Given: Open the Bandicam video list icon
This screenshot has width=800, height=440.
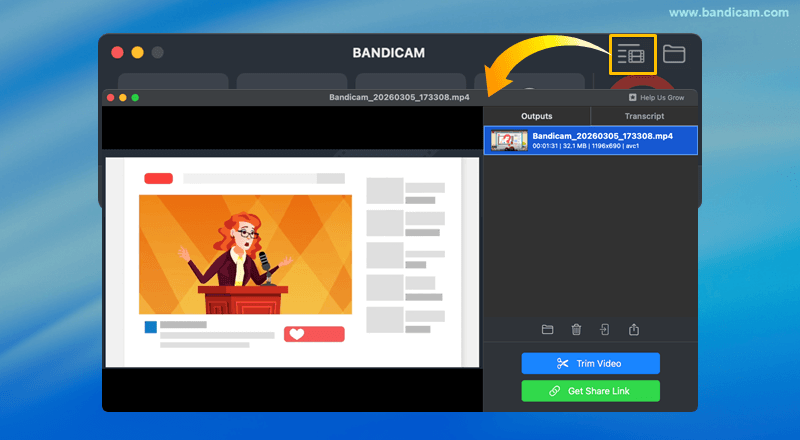Looking at the screenshot, I should click(x=632, y=54).
